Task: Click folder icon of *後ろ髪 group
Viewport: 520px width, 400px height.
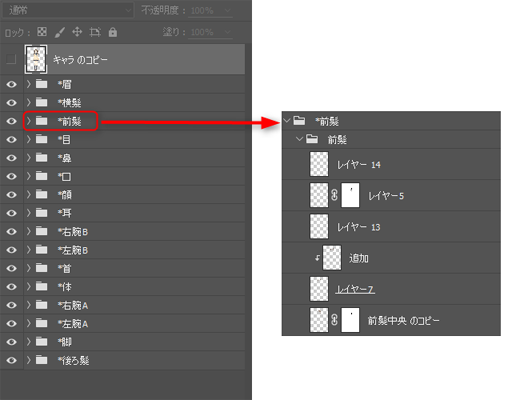Action: point(42,360)
